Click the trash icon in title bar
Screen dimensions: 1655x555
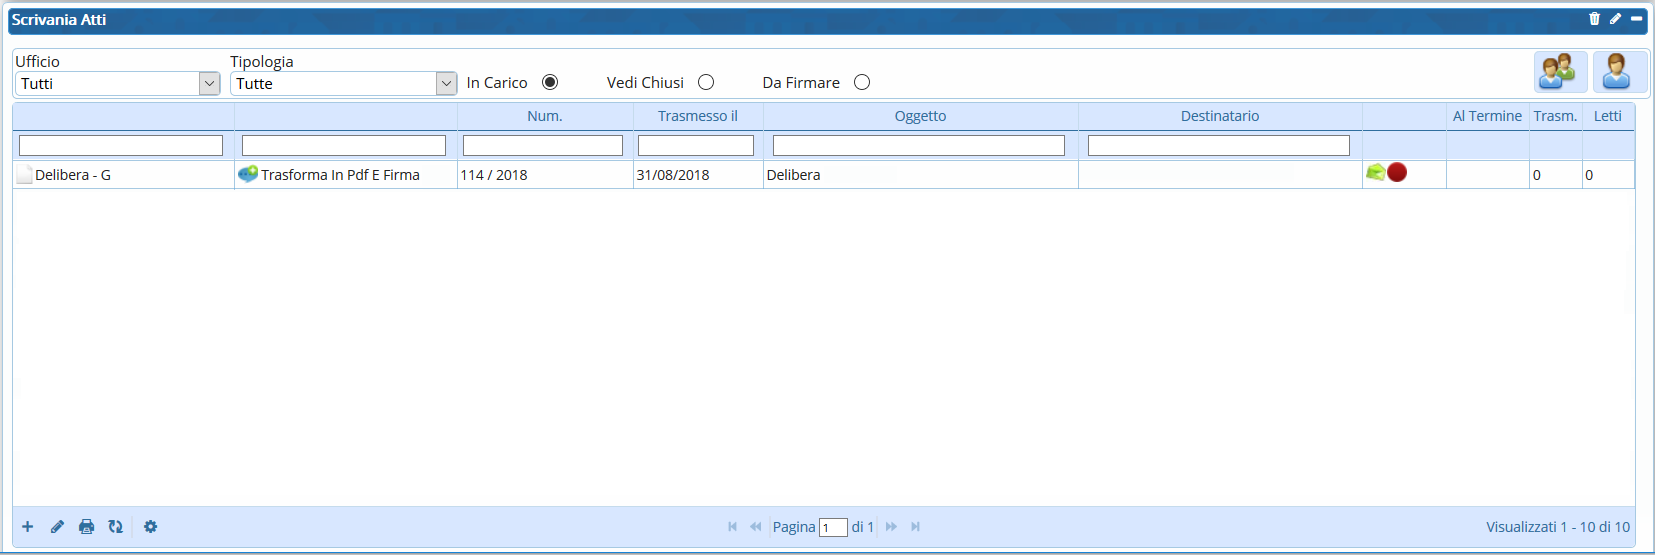1594,19
